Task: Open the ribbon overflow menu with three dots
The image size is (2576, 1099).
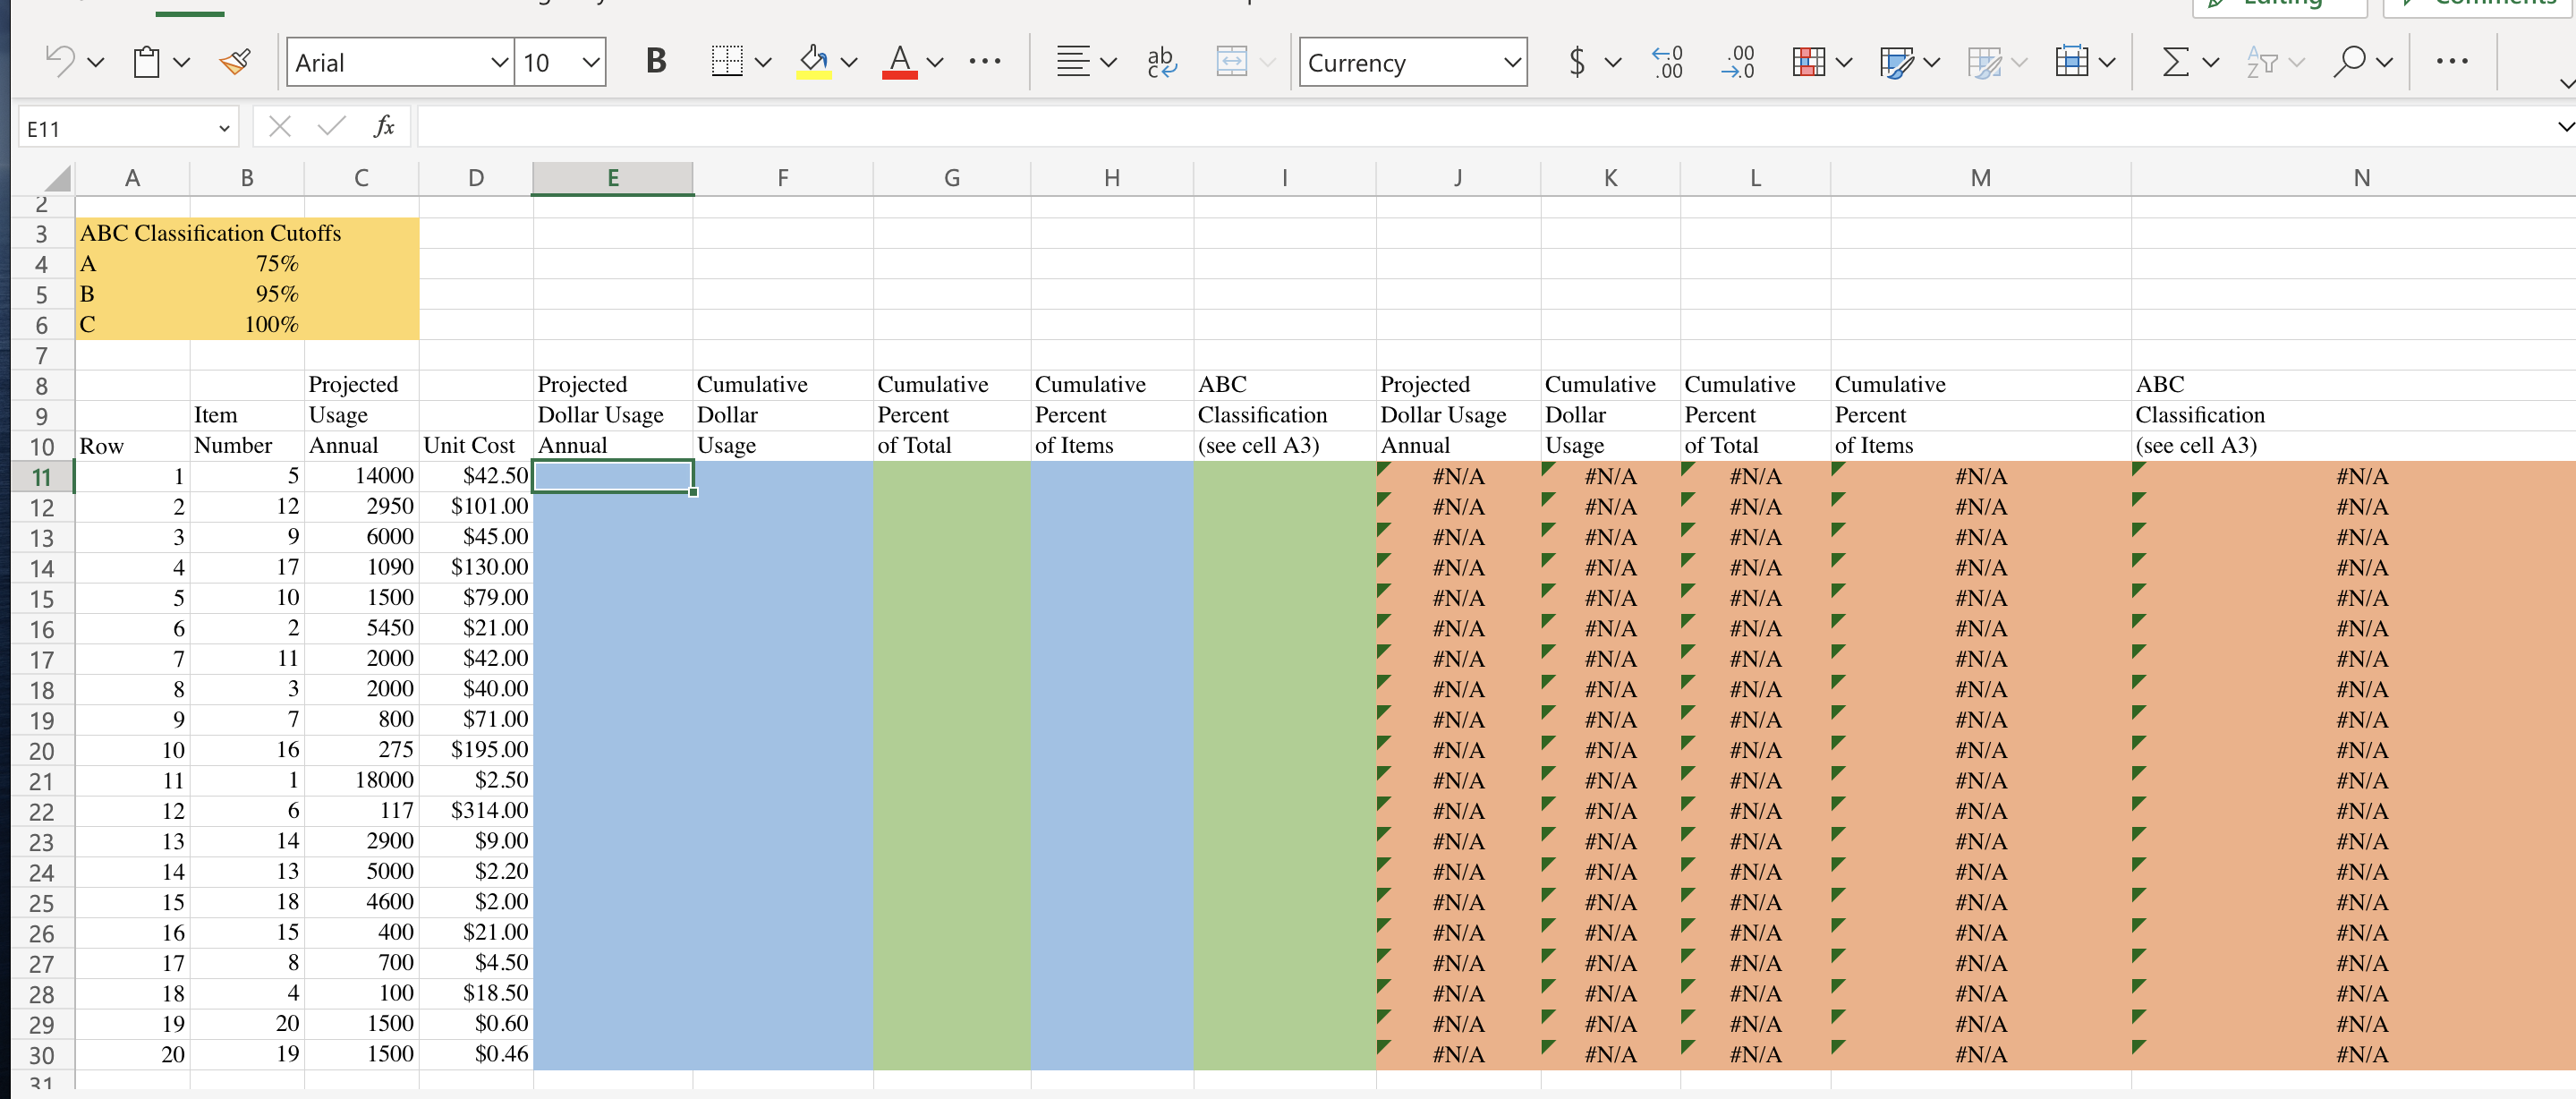Action: (x=2453, y=62)
